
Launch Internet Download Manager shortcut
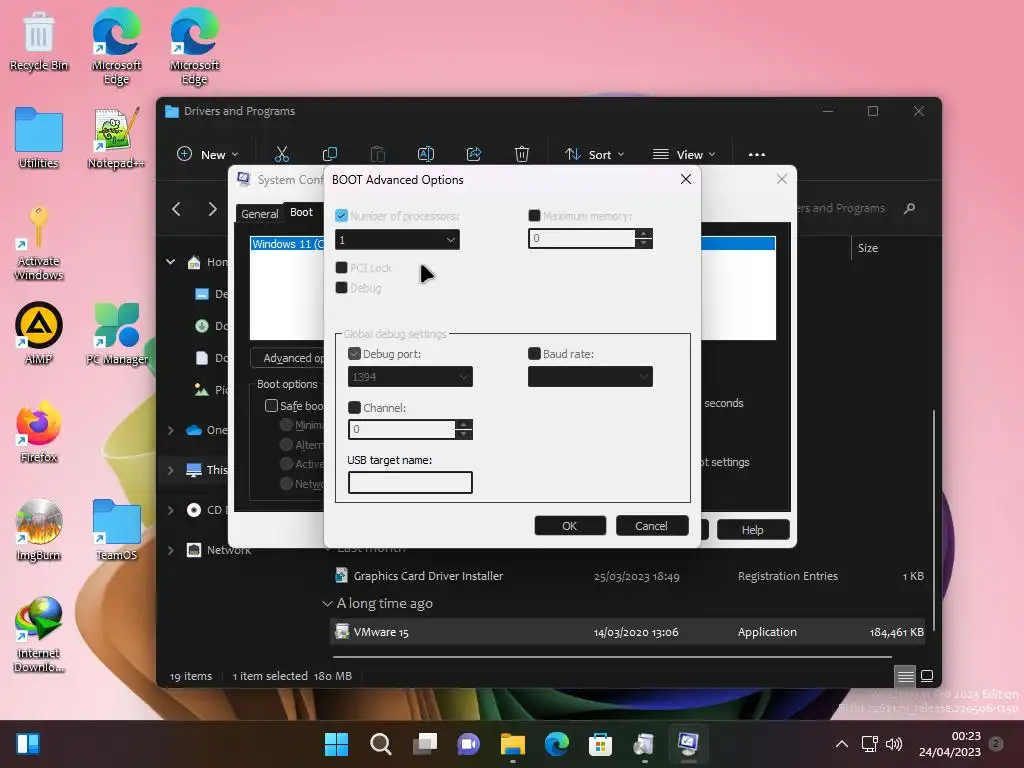tap(39, 634)
